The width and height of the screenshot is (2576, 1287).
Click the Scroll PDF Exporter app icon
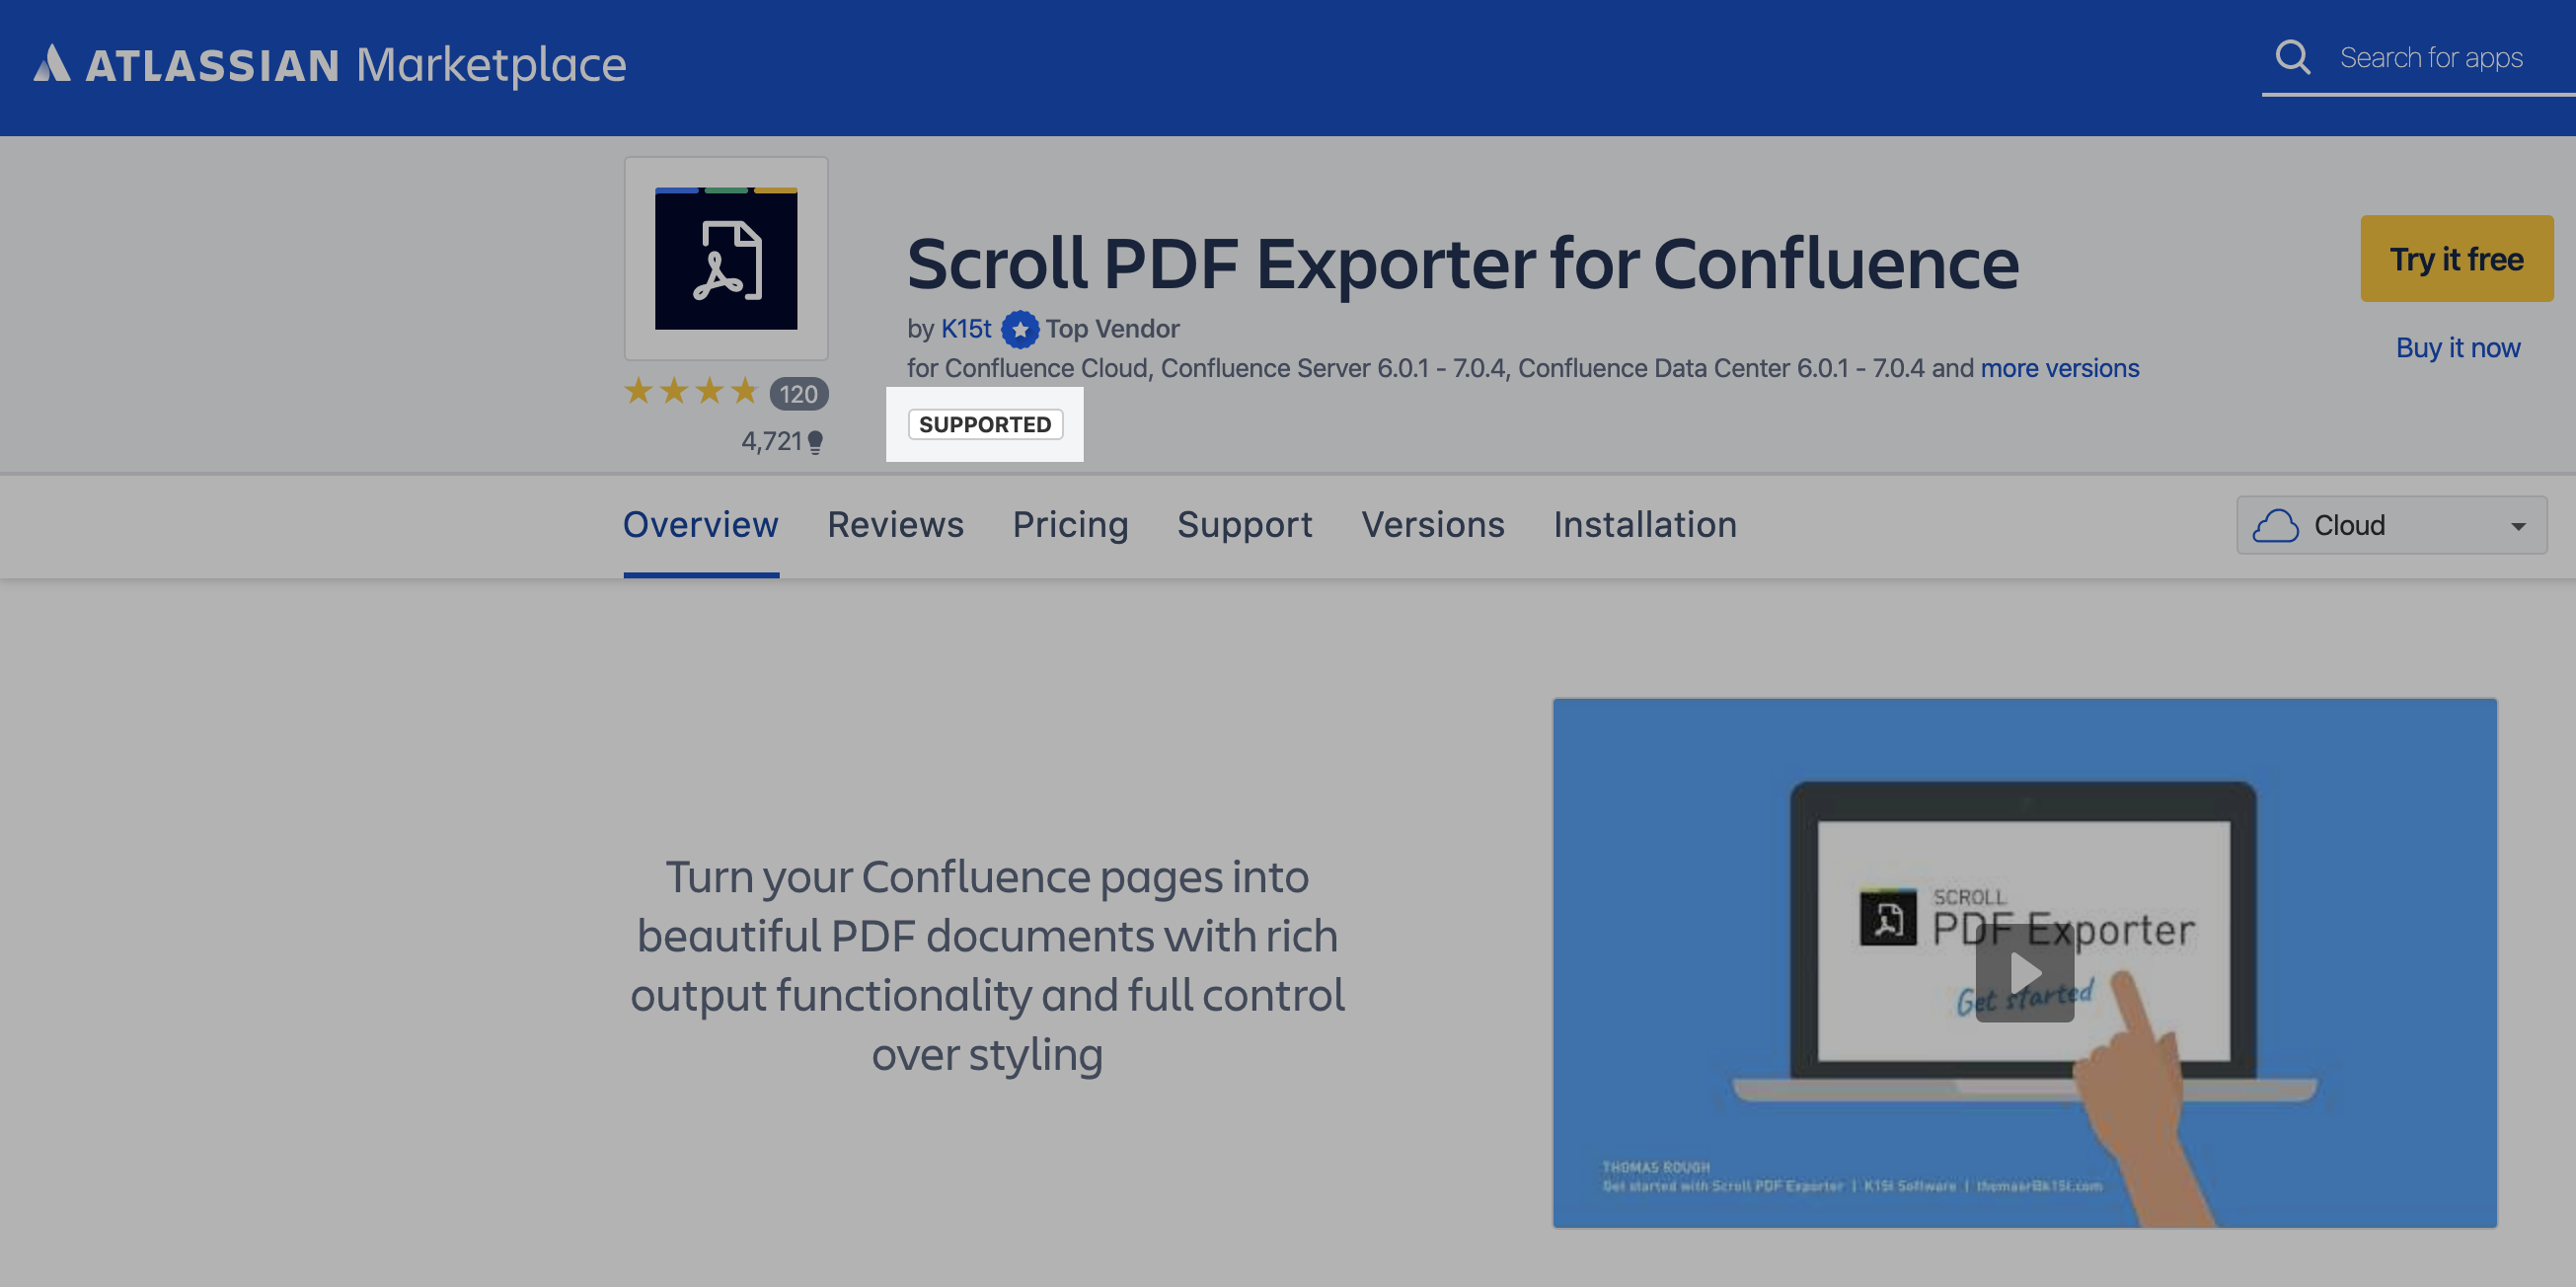[x=726, y=258]
